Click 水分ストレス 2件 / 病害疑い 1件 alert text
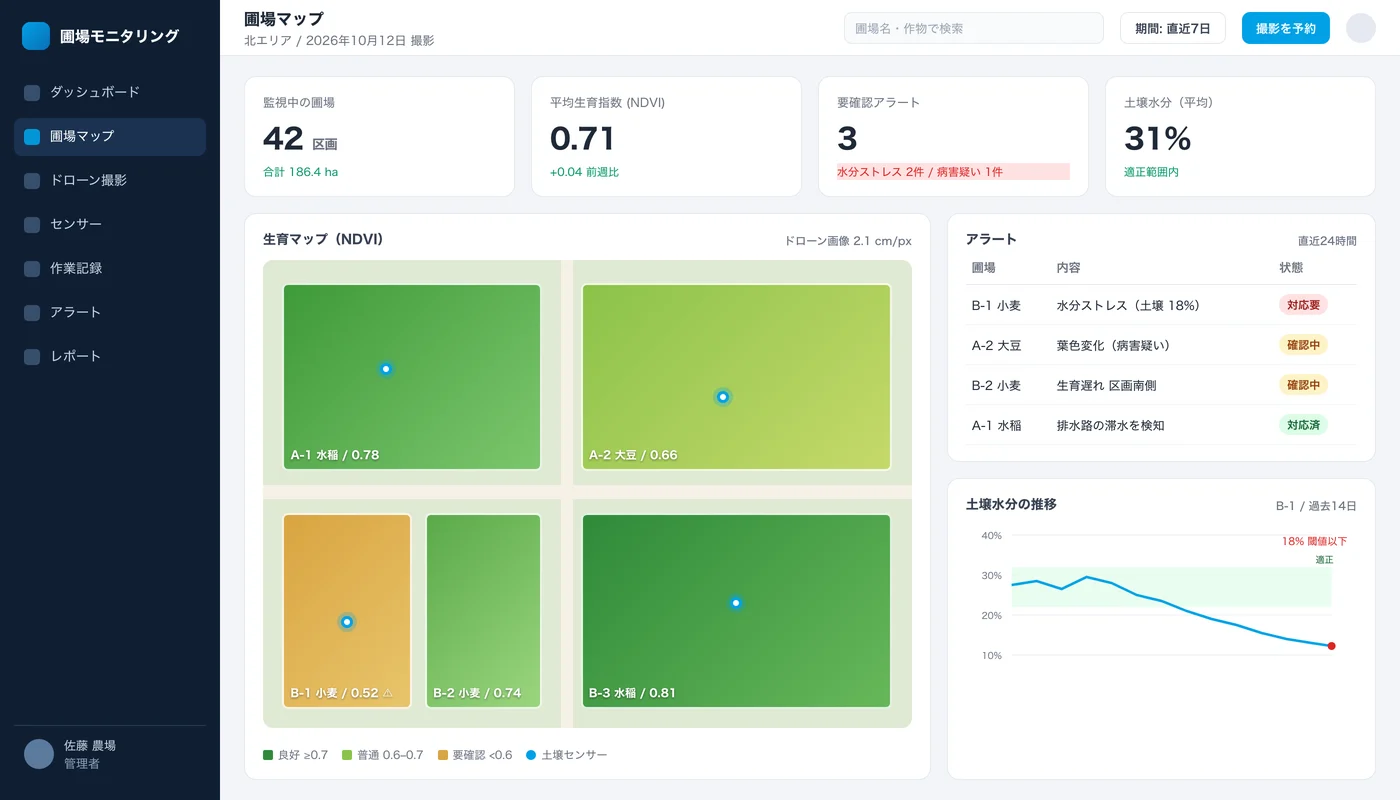 pos(920,172)
